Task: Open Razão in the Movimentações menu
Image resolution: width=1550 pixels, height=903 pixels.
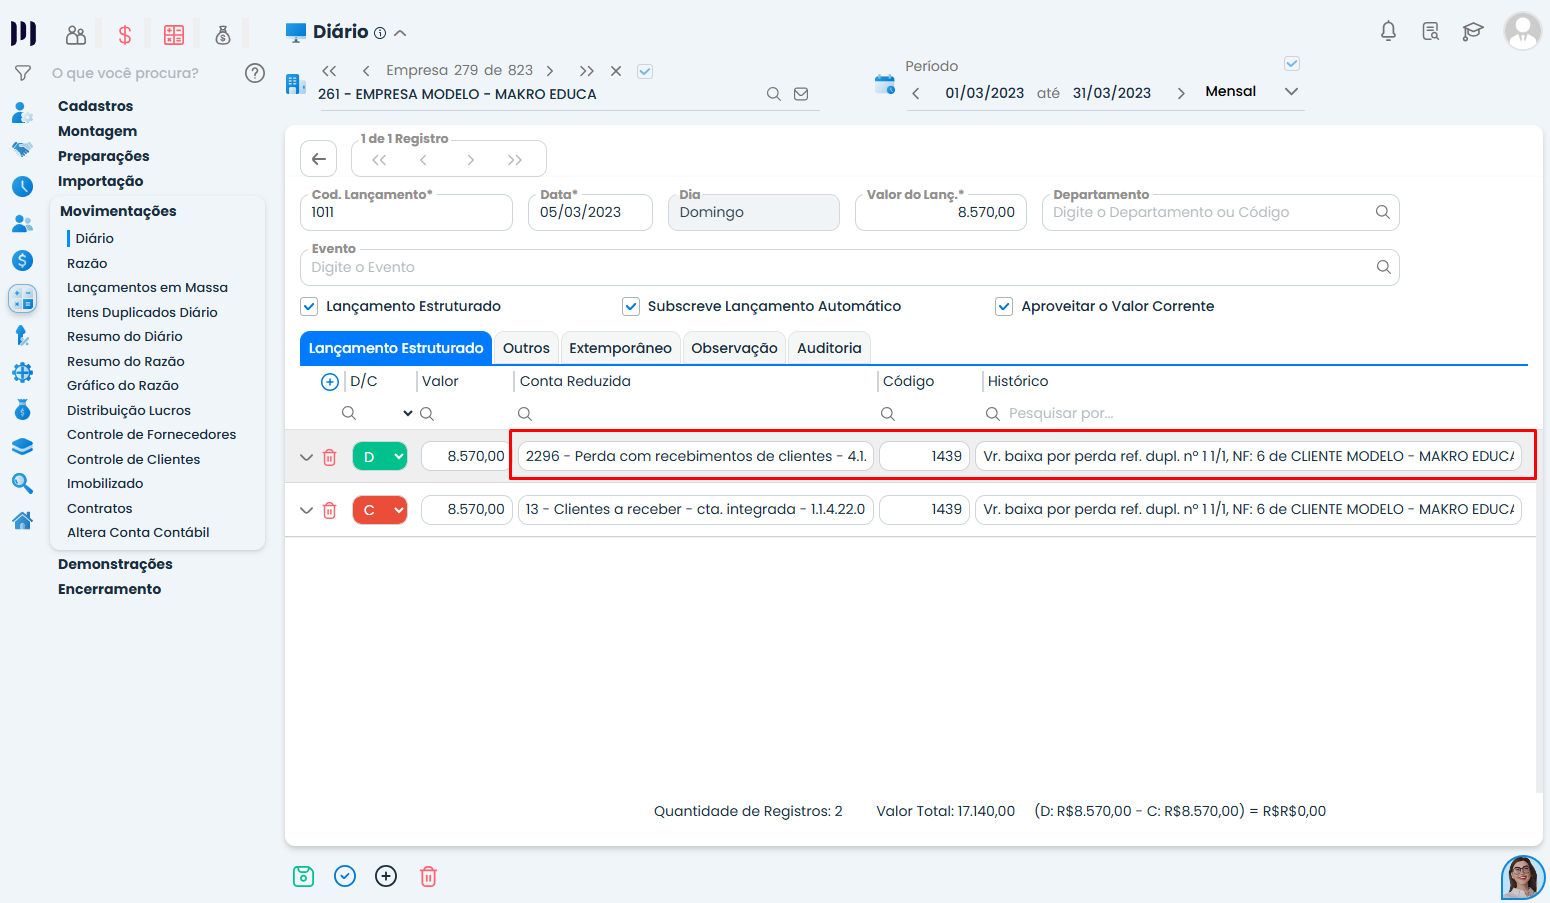Action: click(x=87, y=263)
